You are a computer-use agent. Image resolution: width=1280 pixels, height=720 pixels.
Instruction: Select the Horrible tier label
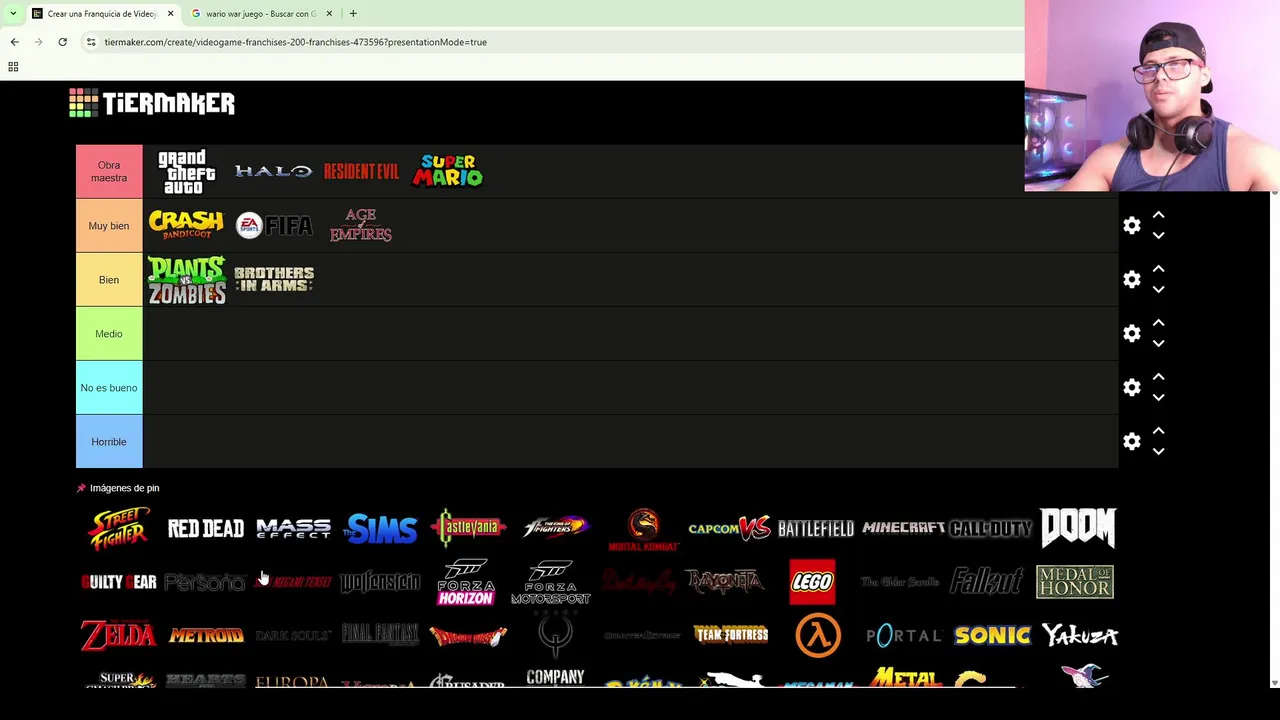pos(109,442)
